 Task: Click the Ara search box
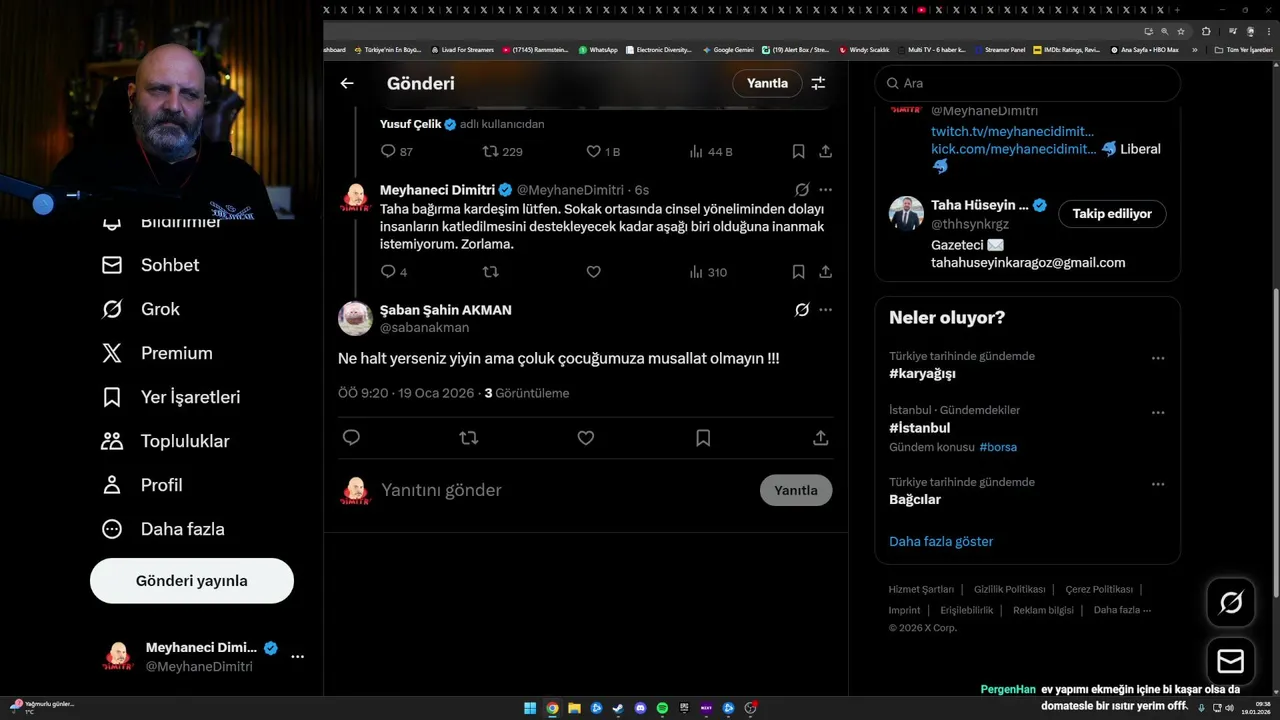pyautogui.click(x=1027, y=83)
